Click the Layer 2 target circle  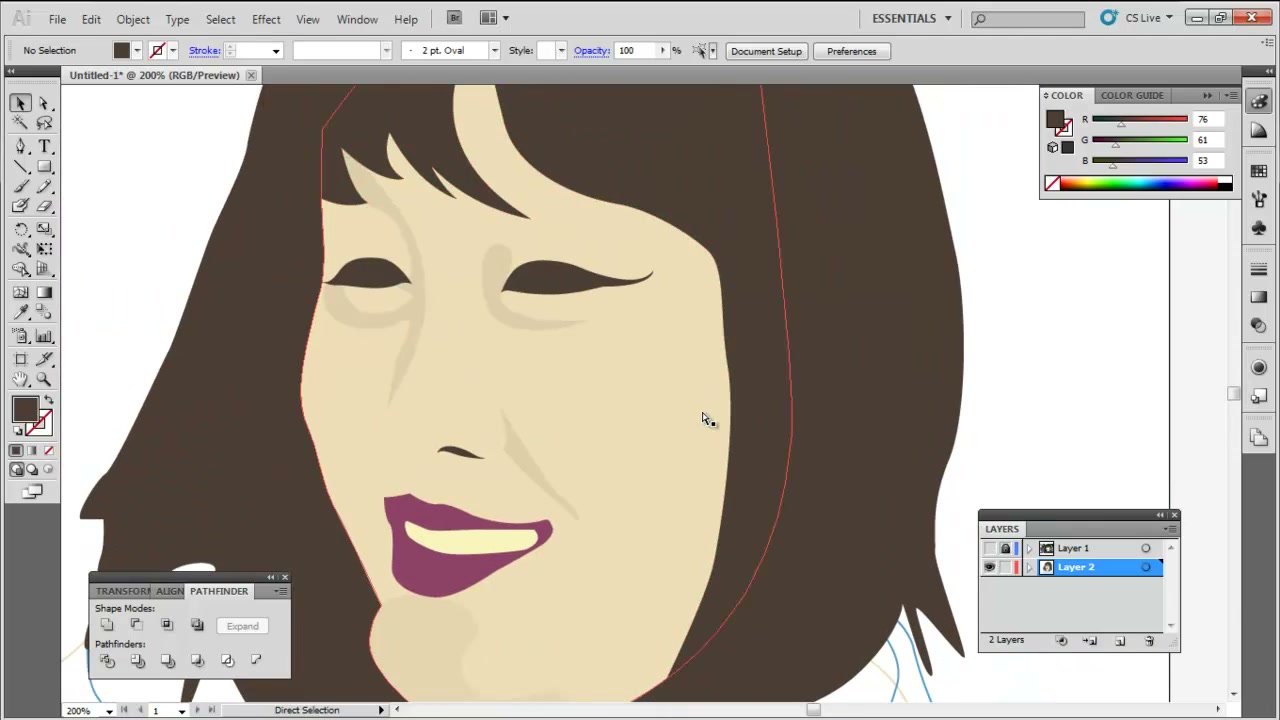tap(1146, 567)
